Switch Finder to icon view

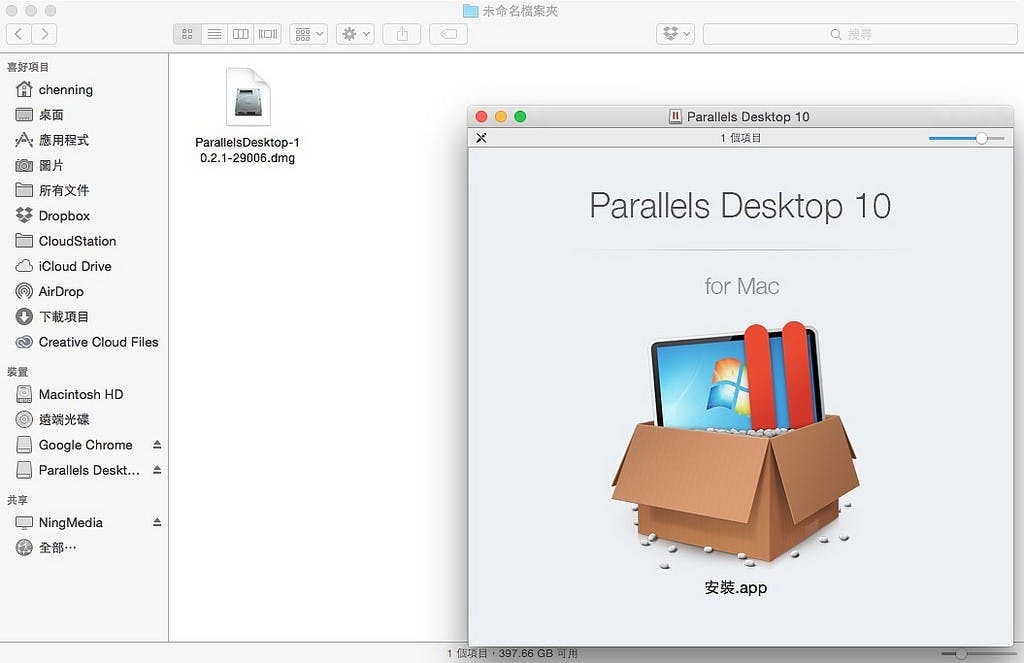[187, 34]
